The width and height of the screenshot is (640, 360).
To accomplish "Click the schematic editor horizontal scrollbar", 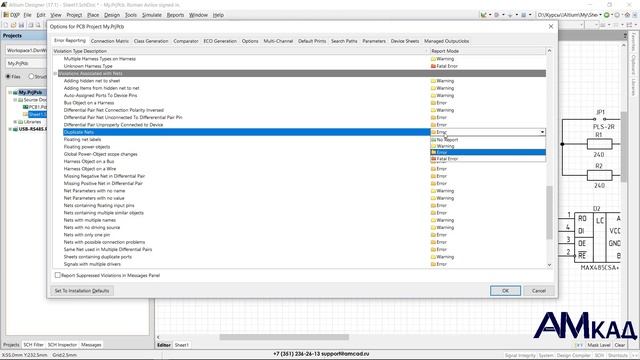I will coord(284,337).
